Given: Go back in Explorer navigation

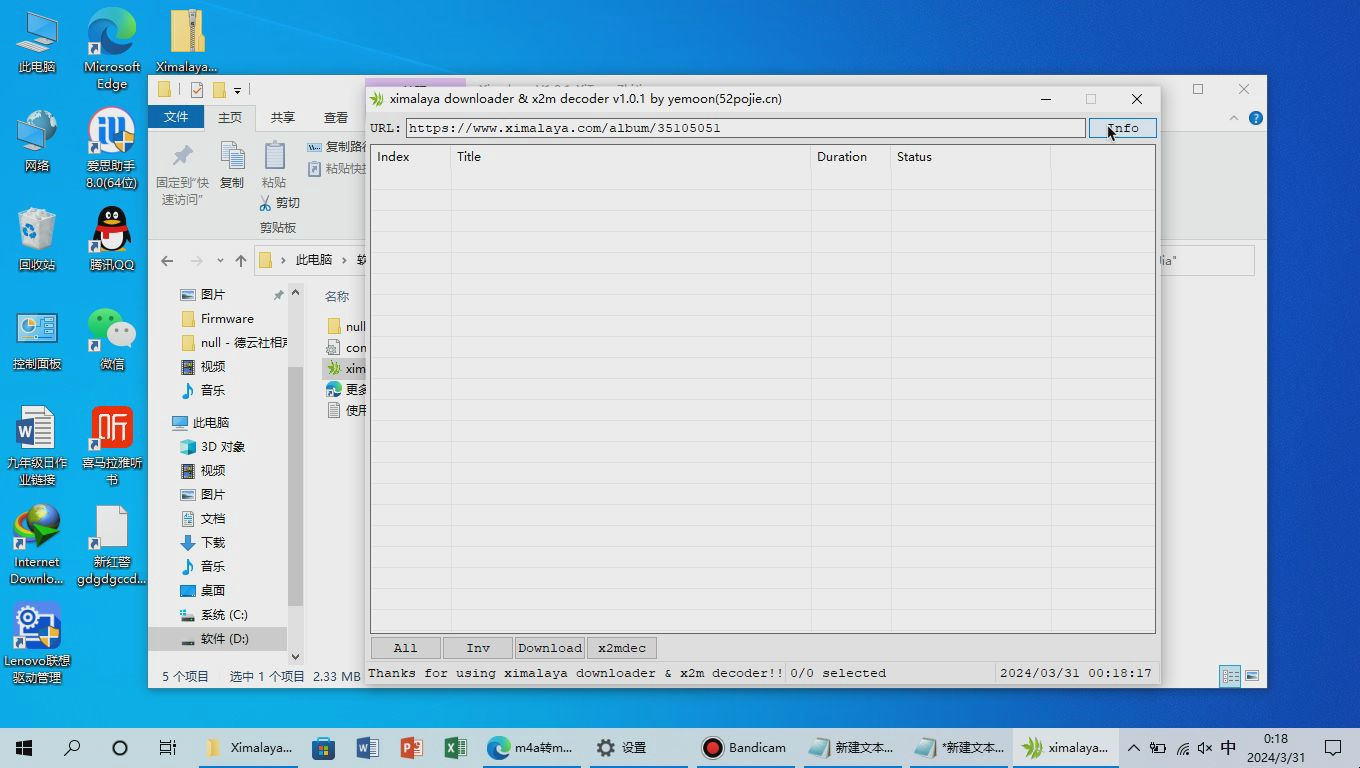Looking at the screenshot, I should 167,261.
